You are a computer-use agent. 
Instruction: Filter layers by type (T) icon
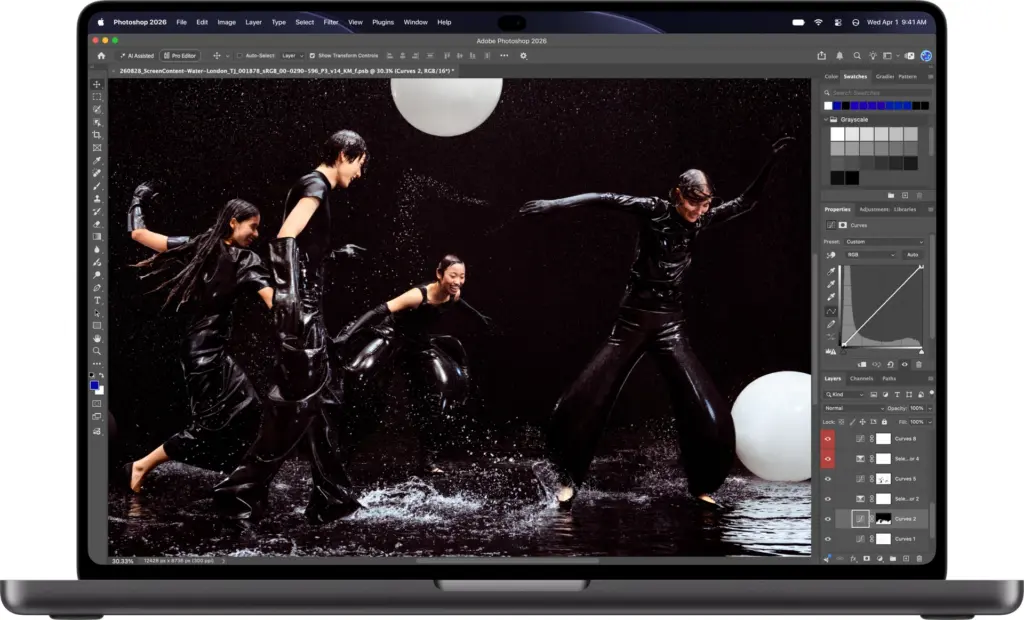897,395
